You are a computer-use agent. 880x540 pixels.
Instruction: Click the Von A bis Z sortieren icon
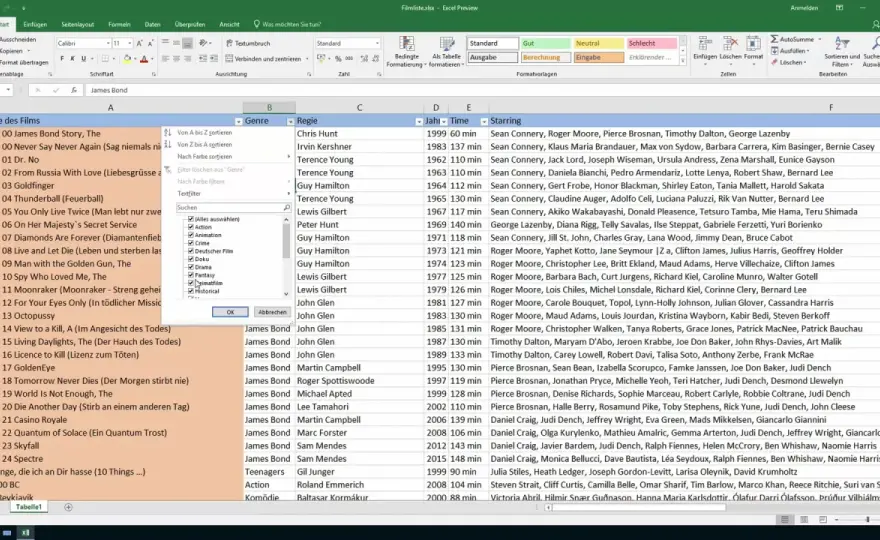[x=167, y=132]
